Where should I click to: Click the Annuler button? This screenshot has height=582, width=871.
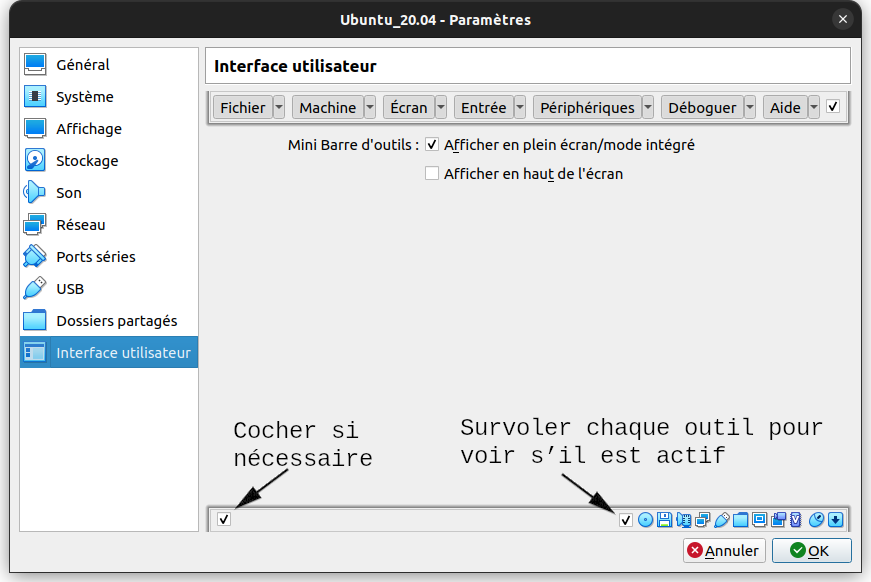(724, 551)
